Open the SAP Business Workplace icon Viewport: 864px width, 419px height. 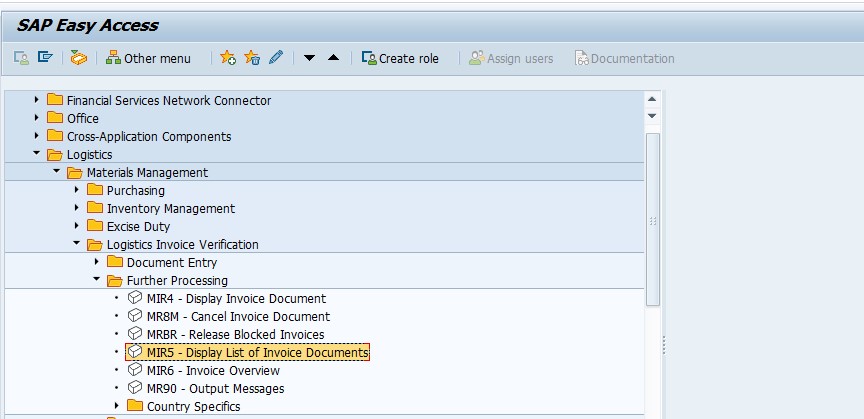(79, 57)
